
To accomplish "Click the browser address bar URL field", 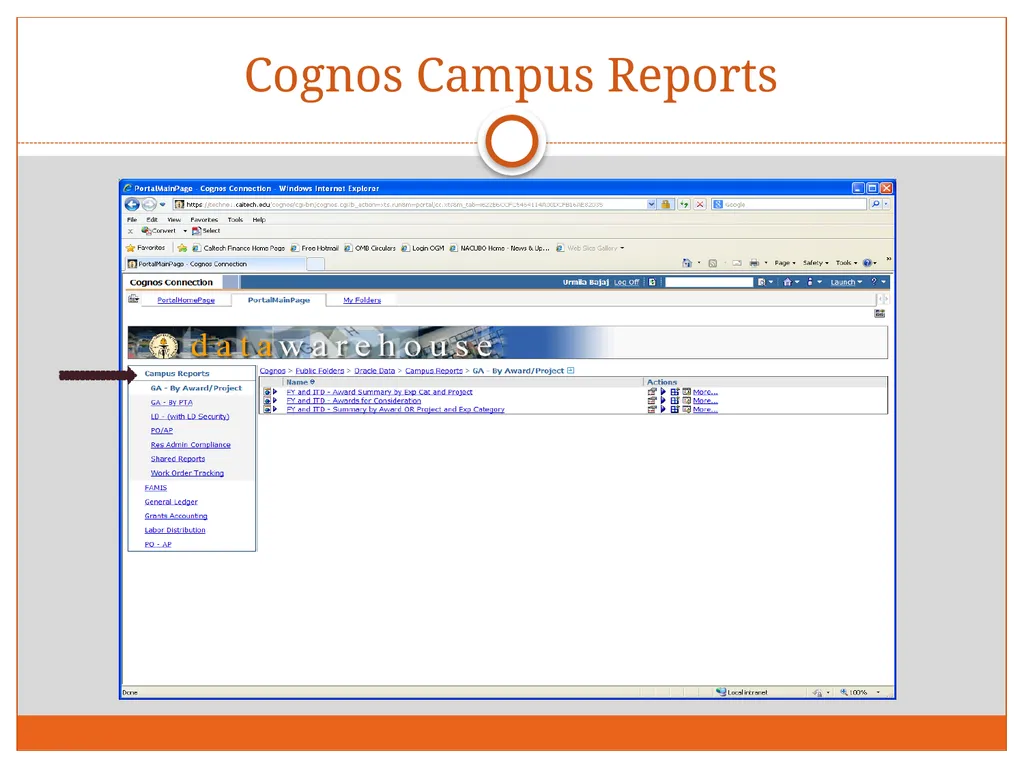I will (409, 204).
